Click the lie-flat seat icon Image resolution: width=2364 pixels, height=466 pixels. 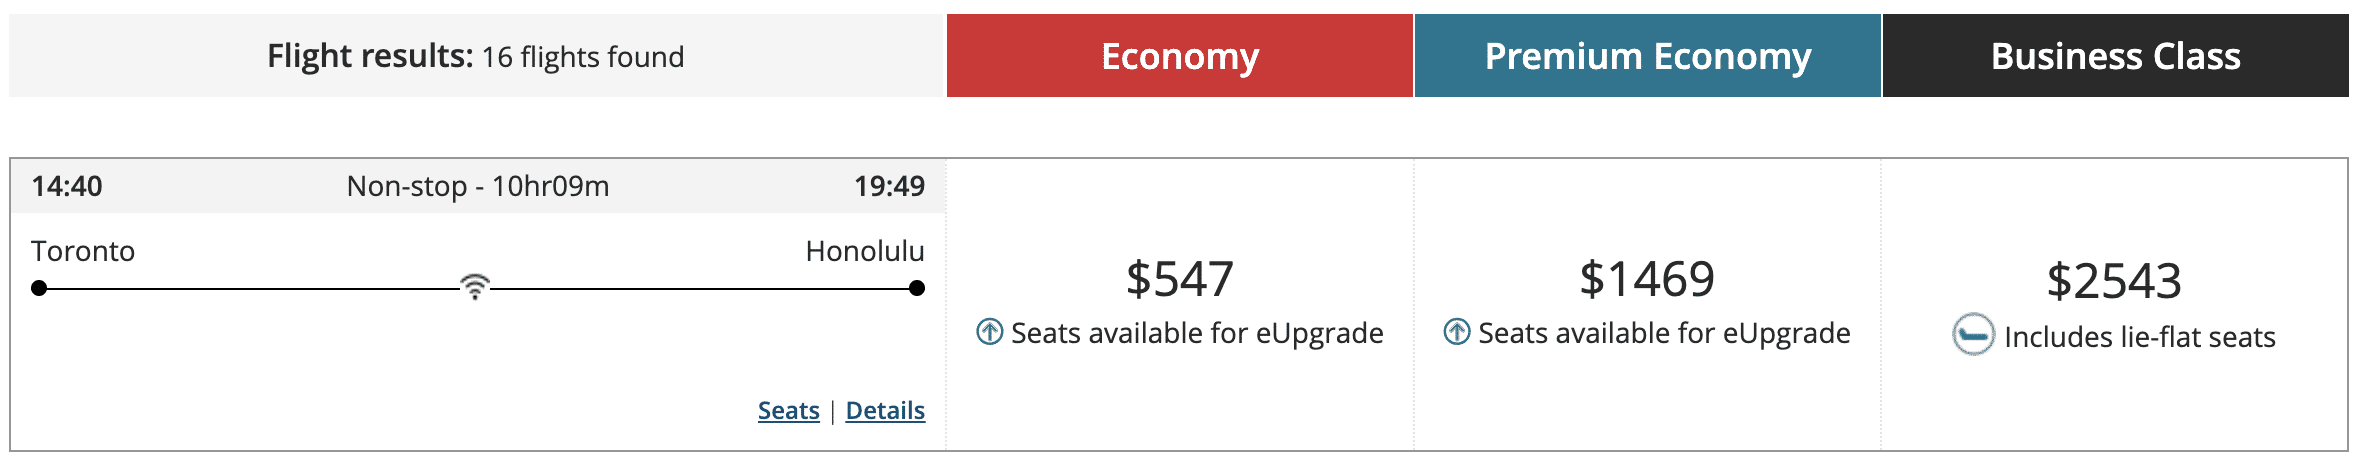coord(1973,335)
